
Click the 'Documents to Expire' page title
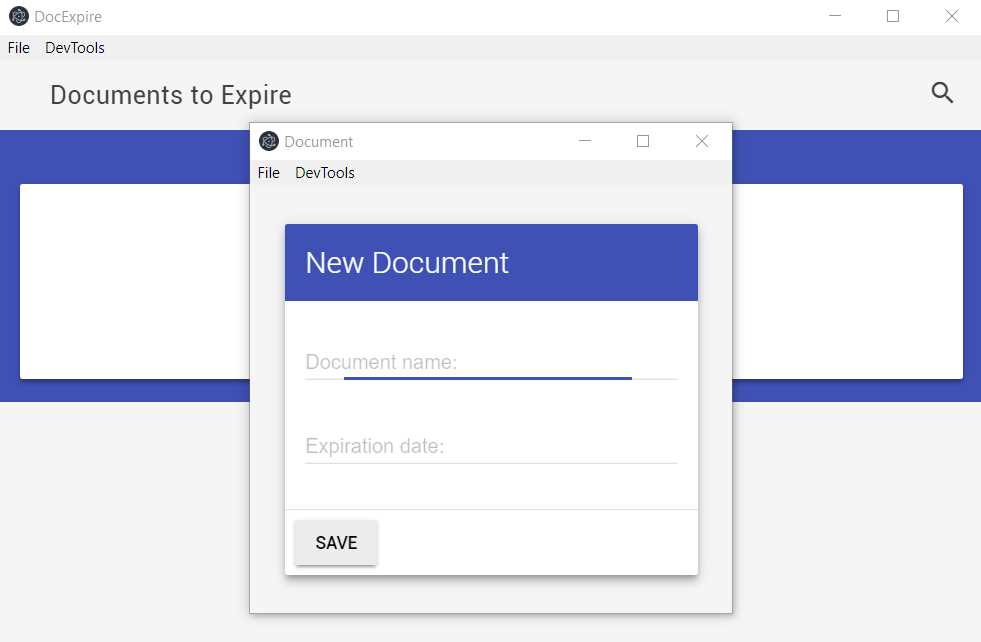tap(170, 94)
